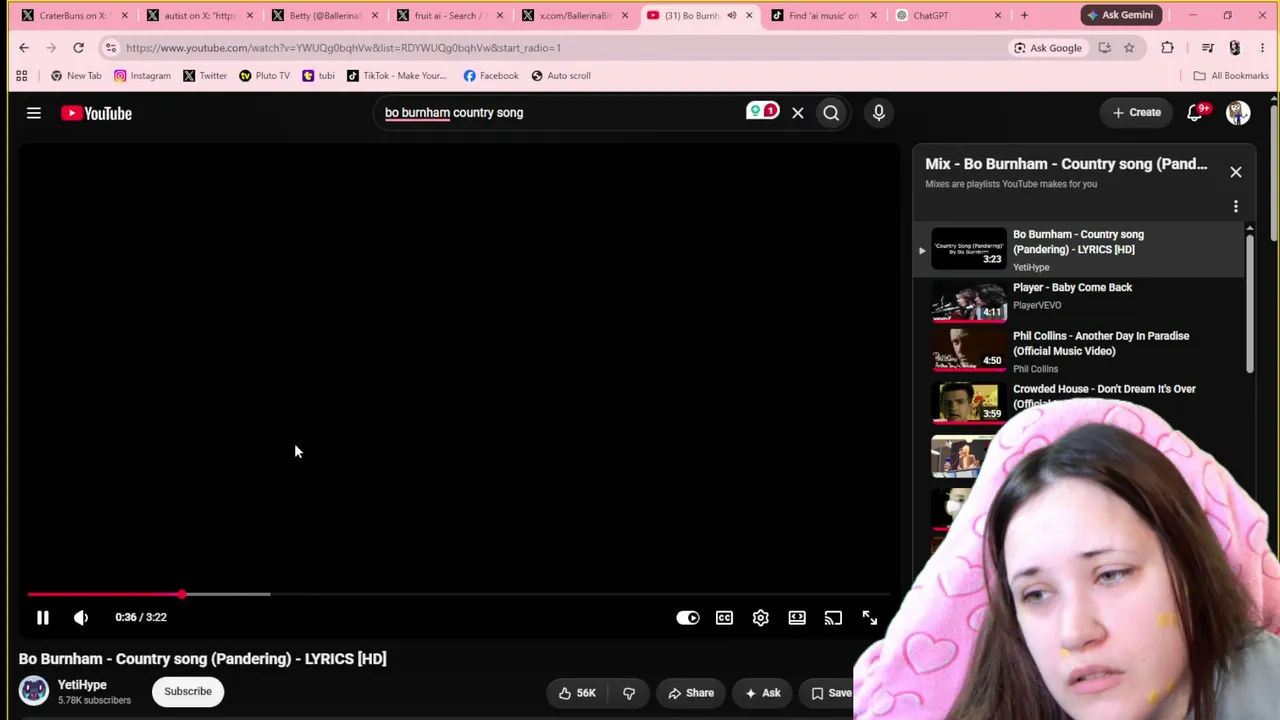
Task: Open the Instagram bookmark
Action: click(142, 76)
